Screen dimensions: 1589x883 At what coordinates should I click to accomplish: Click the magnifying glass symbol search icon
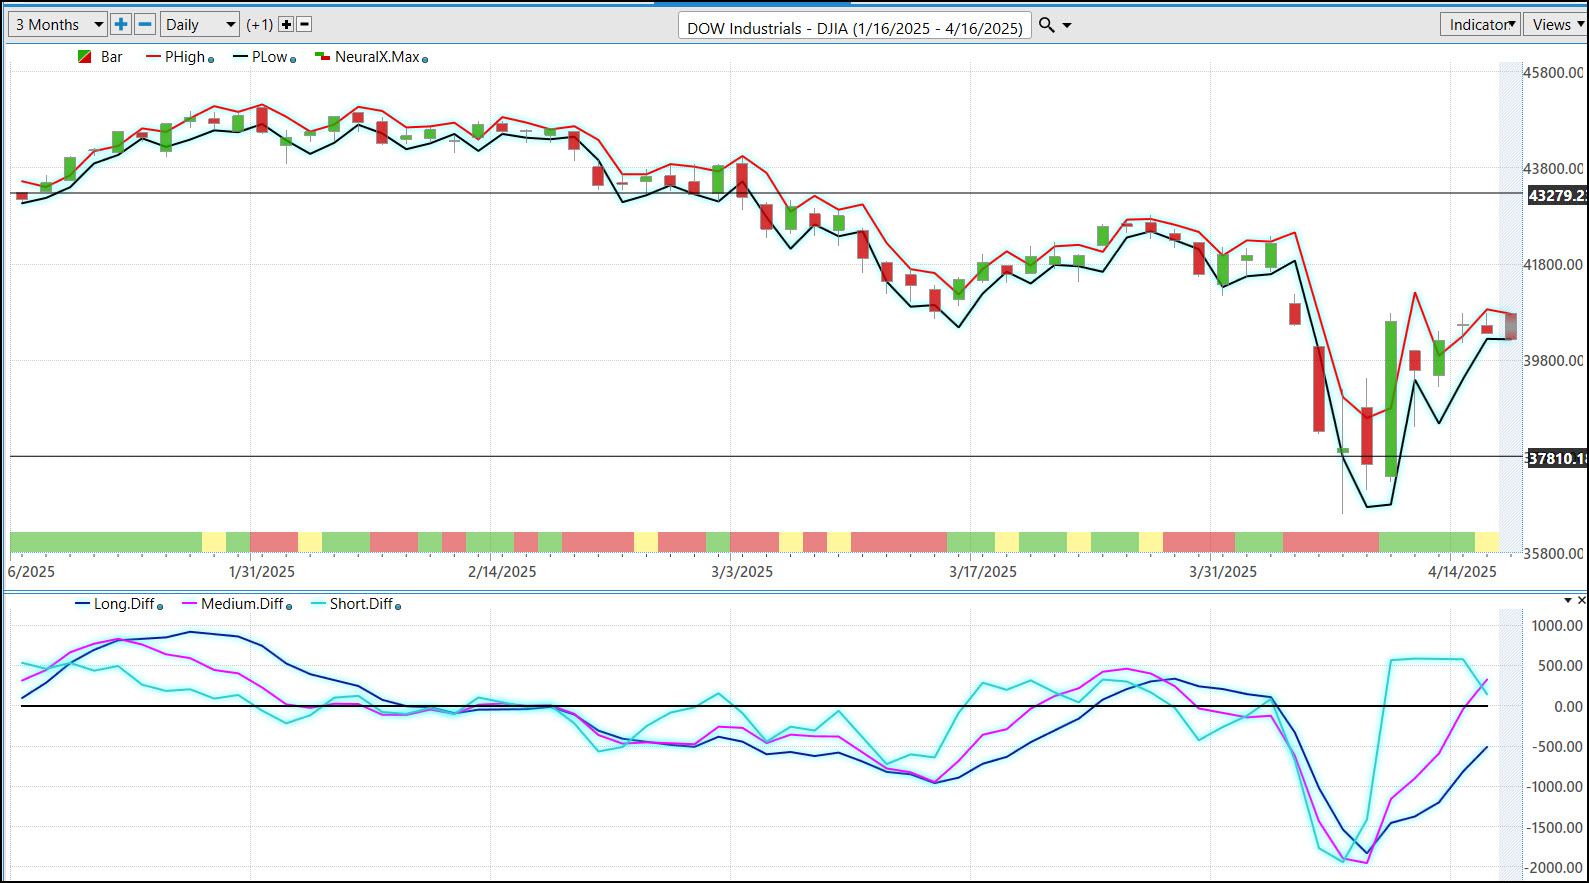click(x=1047, y=25)
